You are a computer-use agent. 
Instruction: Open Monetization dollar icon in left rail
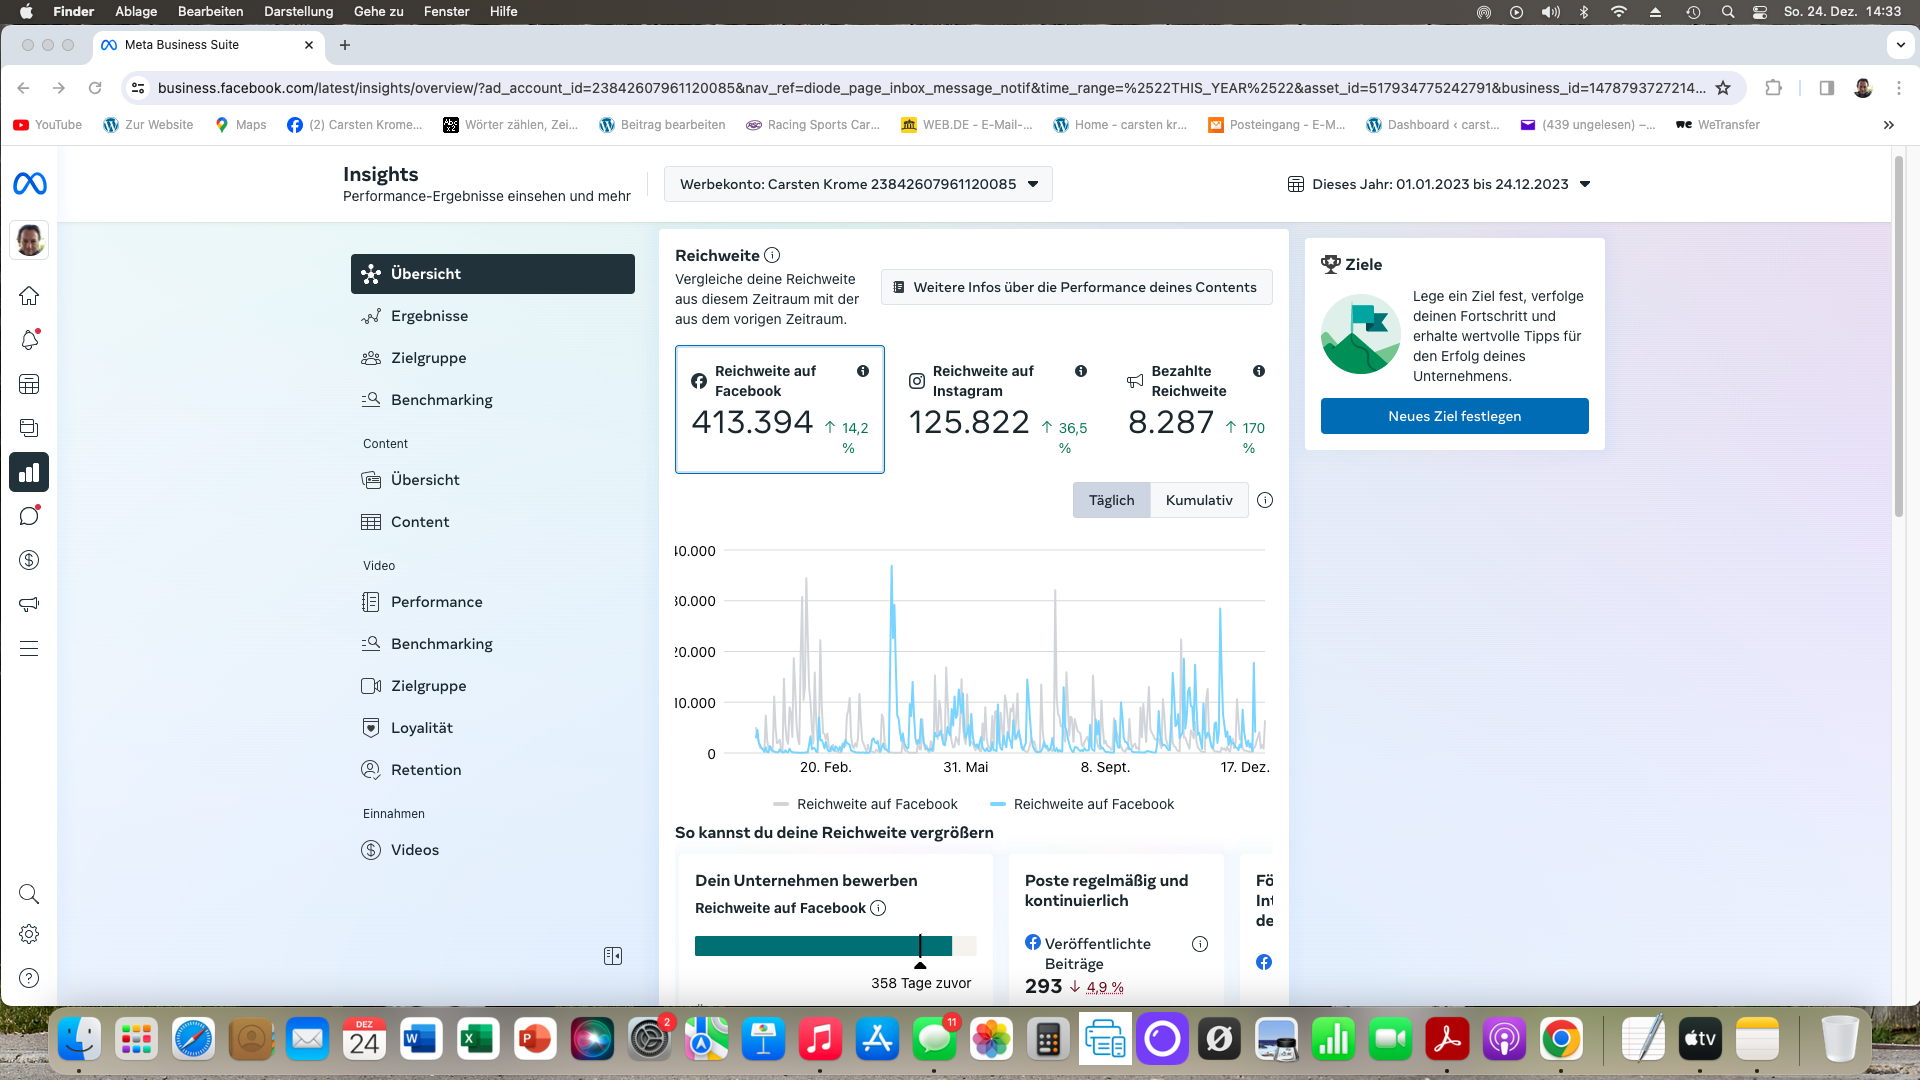[29, 560]
